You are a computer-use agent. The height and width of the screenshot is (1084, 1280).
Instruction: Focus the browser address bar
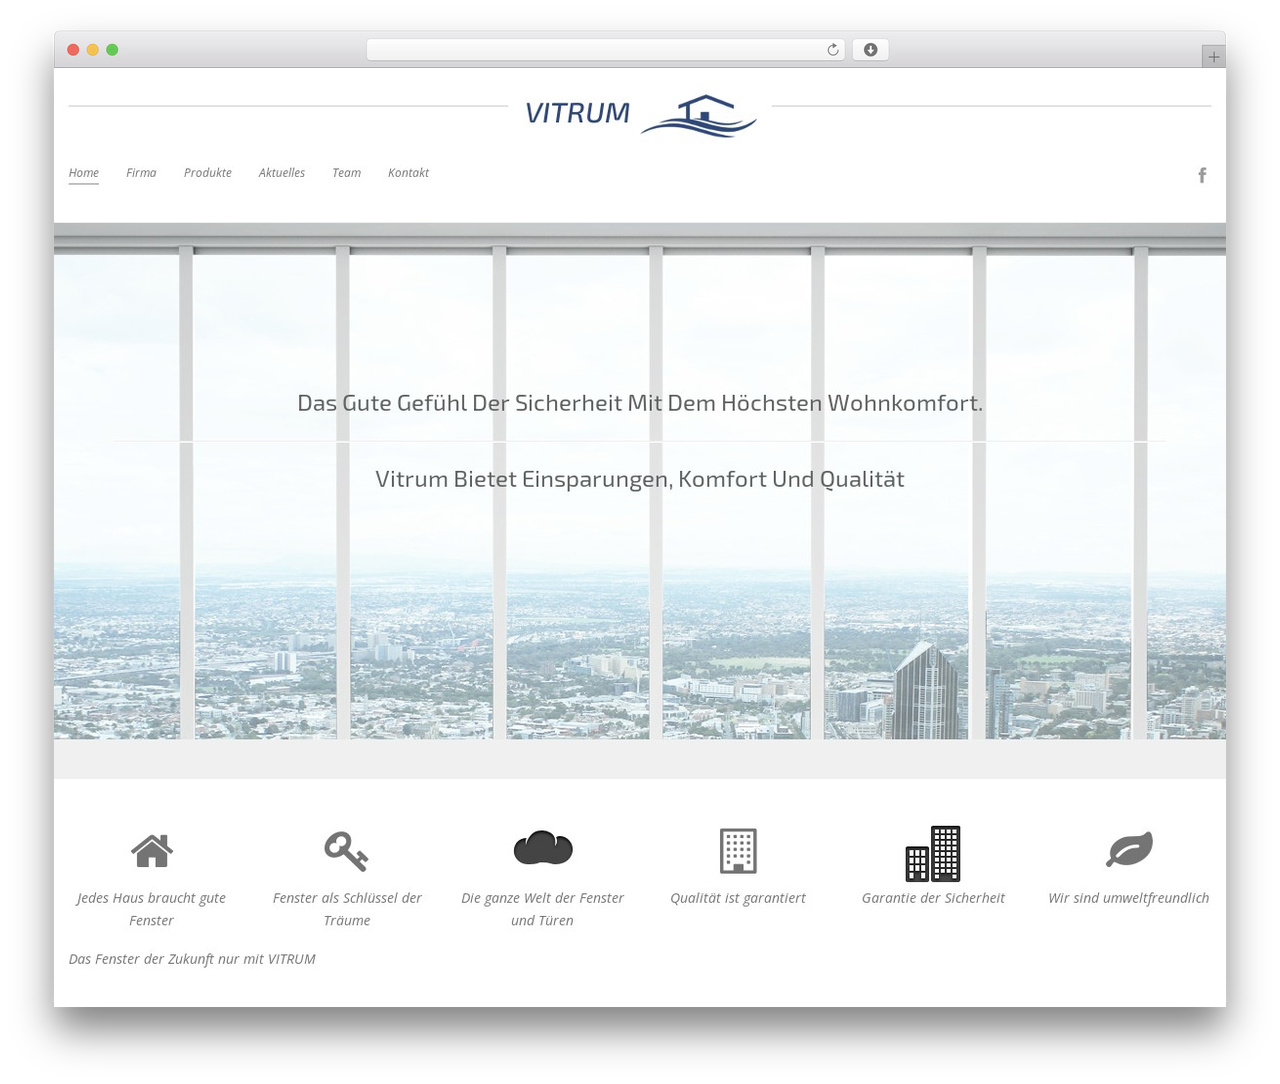tap(606, 50)
